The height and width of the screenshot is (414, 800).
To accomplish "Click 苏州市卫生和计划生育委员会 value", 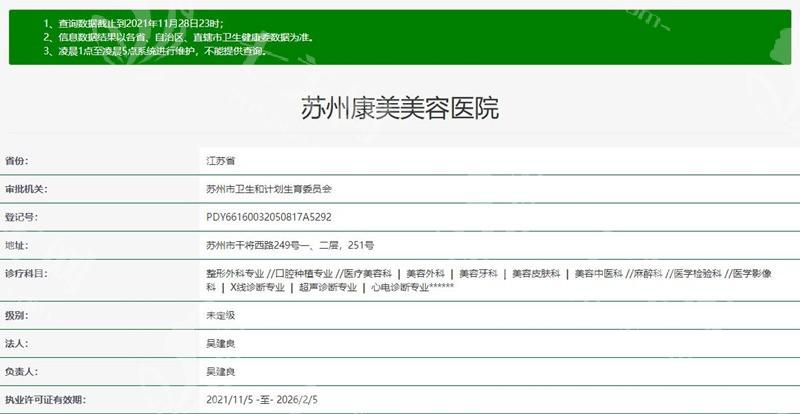I will click(x=269, y=189).
